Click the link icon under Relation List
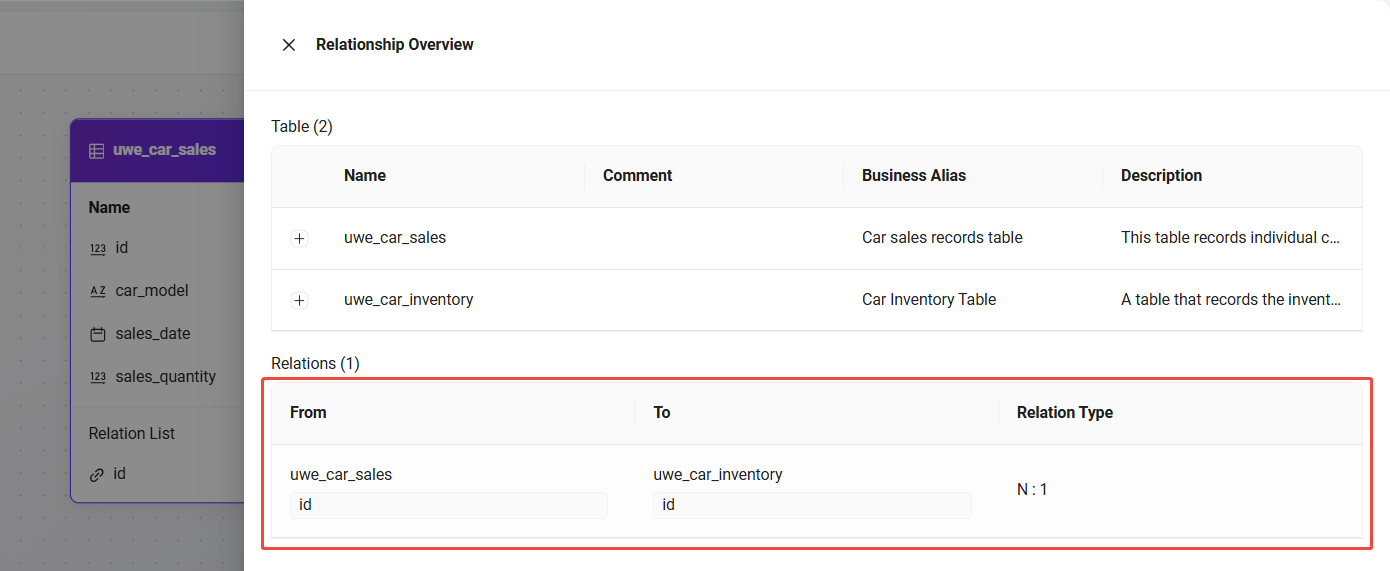 pos(97,475)
